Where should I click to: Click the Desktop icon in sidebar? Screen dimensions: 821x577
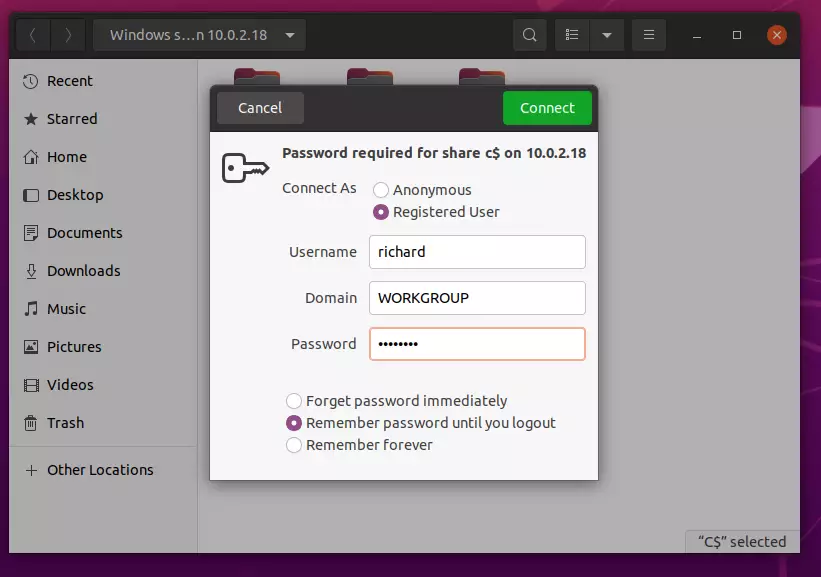tap(31, 195)
